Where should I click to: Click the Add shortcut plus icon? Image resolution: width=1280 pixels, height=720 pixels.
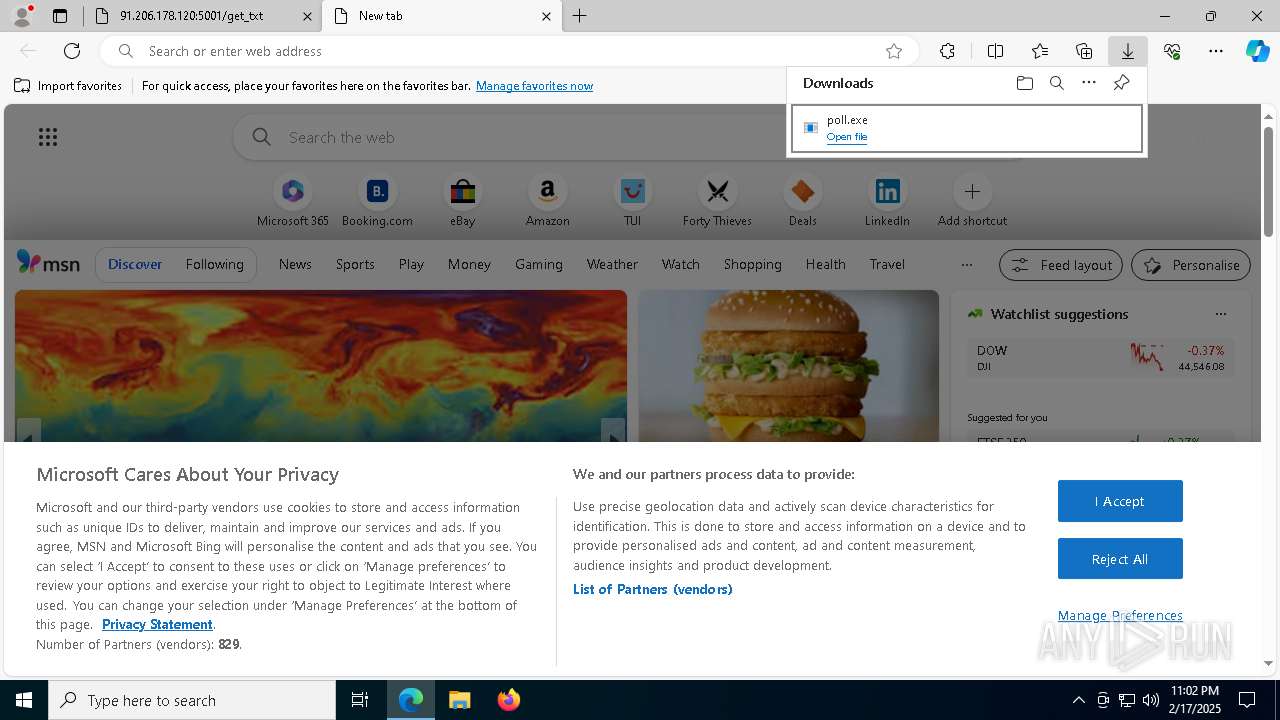[x=972, y=191]
